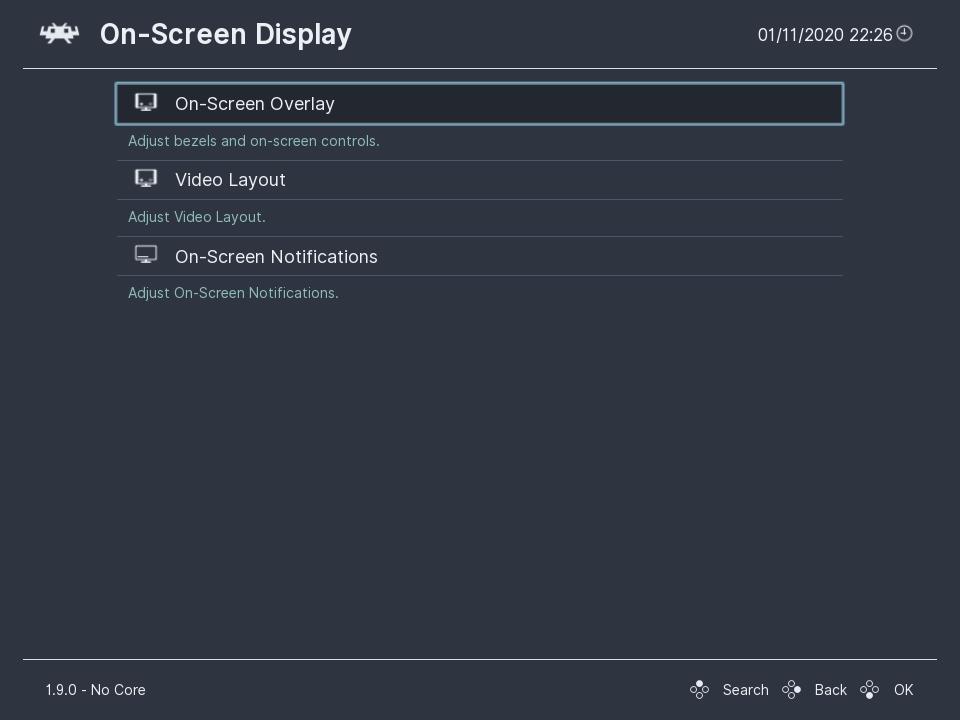Screen dimensions: 960x720
Task: Click the 'Adjust On-Screen Notifications.' description text
Action: [x=233, y=293]
